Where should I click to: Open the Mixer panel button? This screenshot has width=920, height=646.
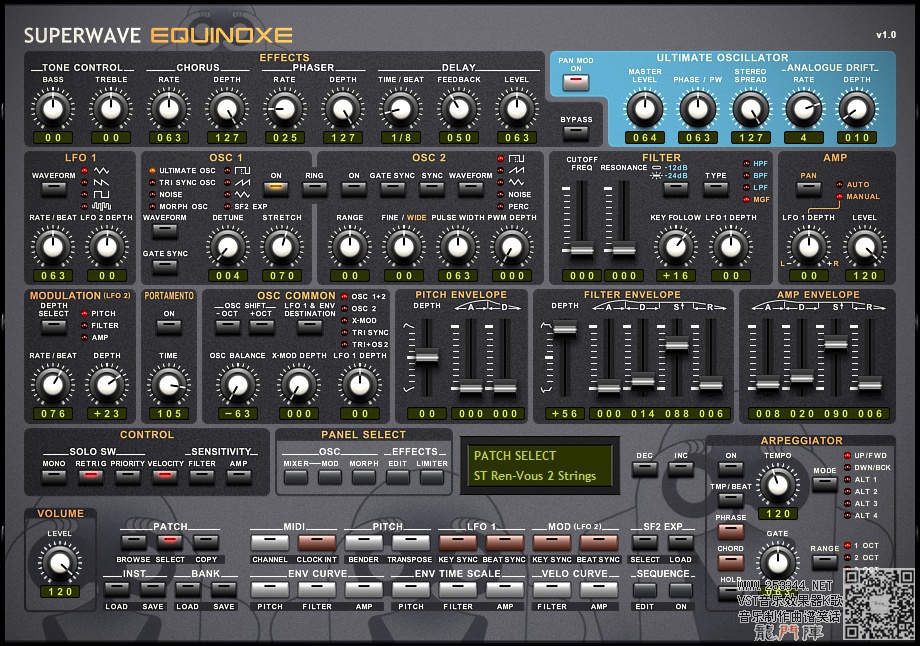(296, 477)
